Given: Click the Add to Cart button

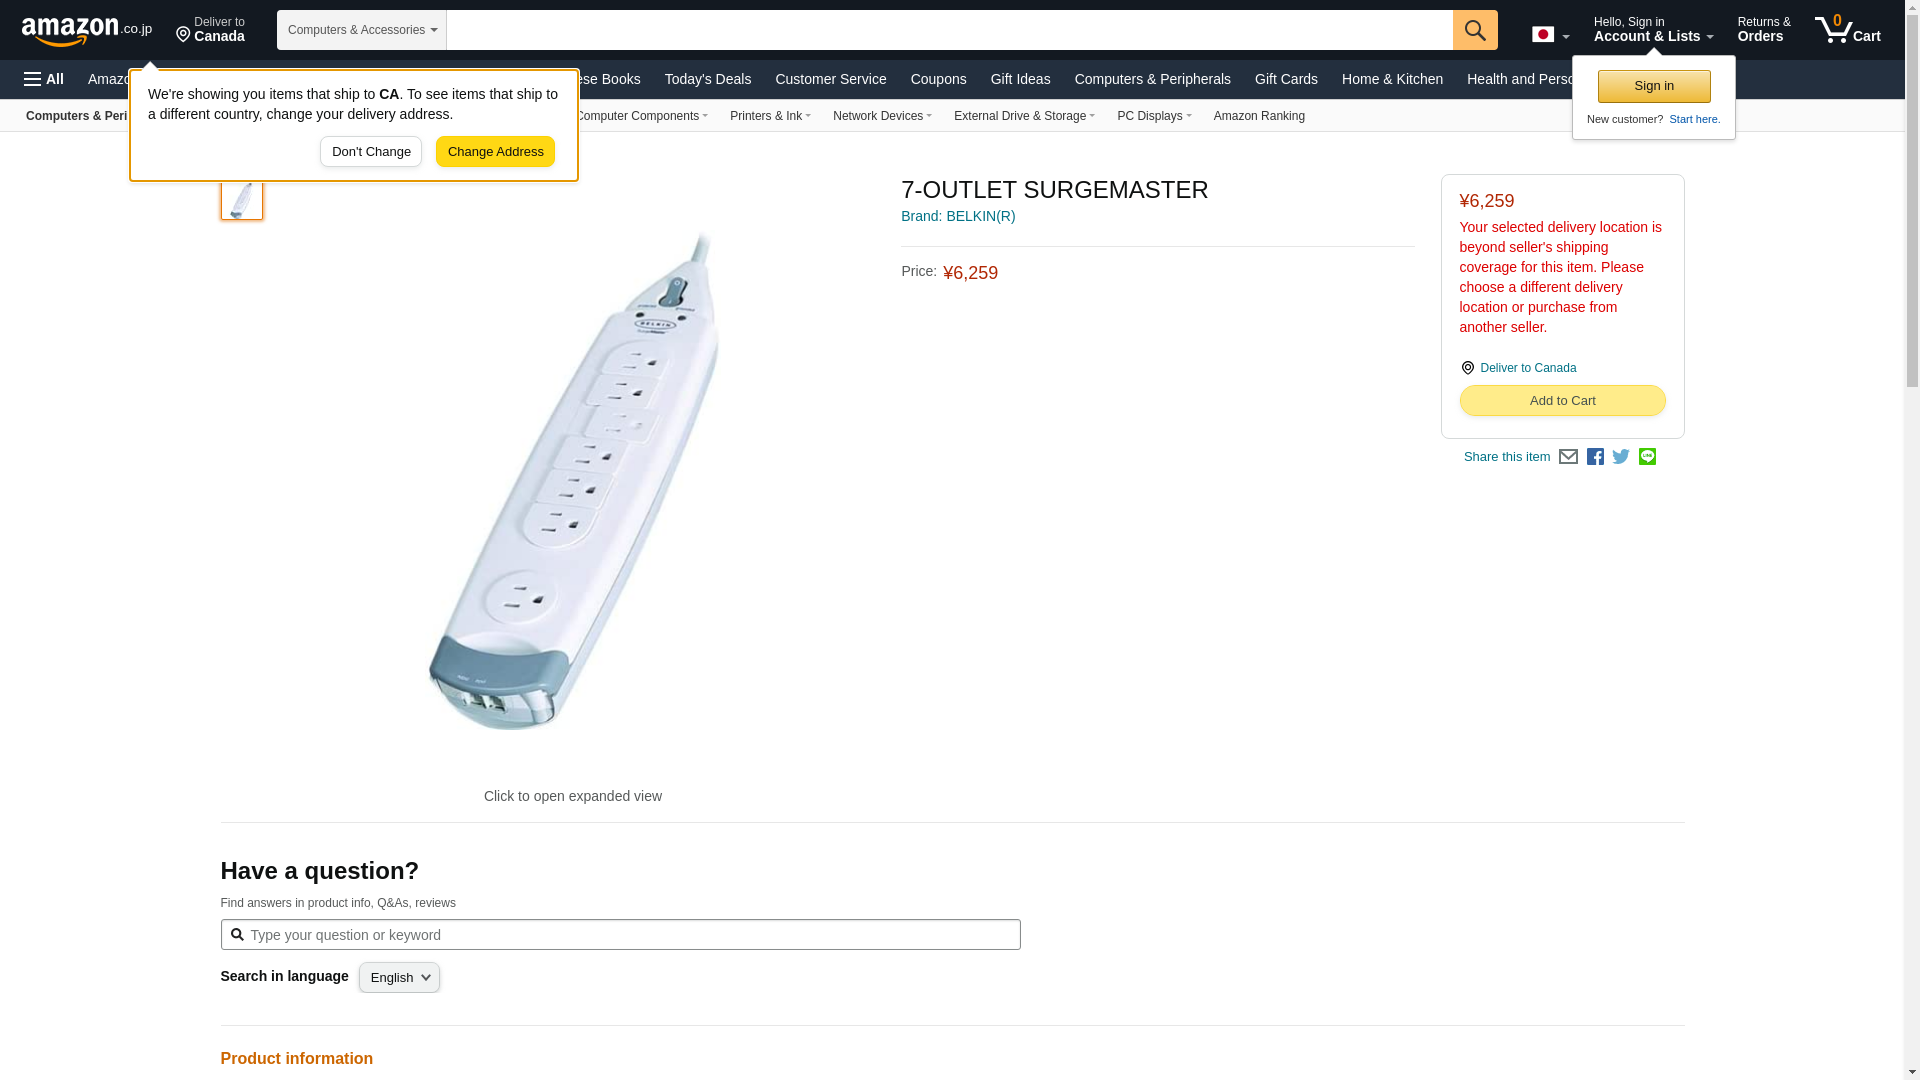Looking at the screenshot, I should tap(1562, 401).
